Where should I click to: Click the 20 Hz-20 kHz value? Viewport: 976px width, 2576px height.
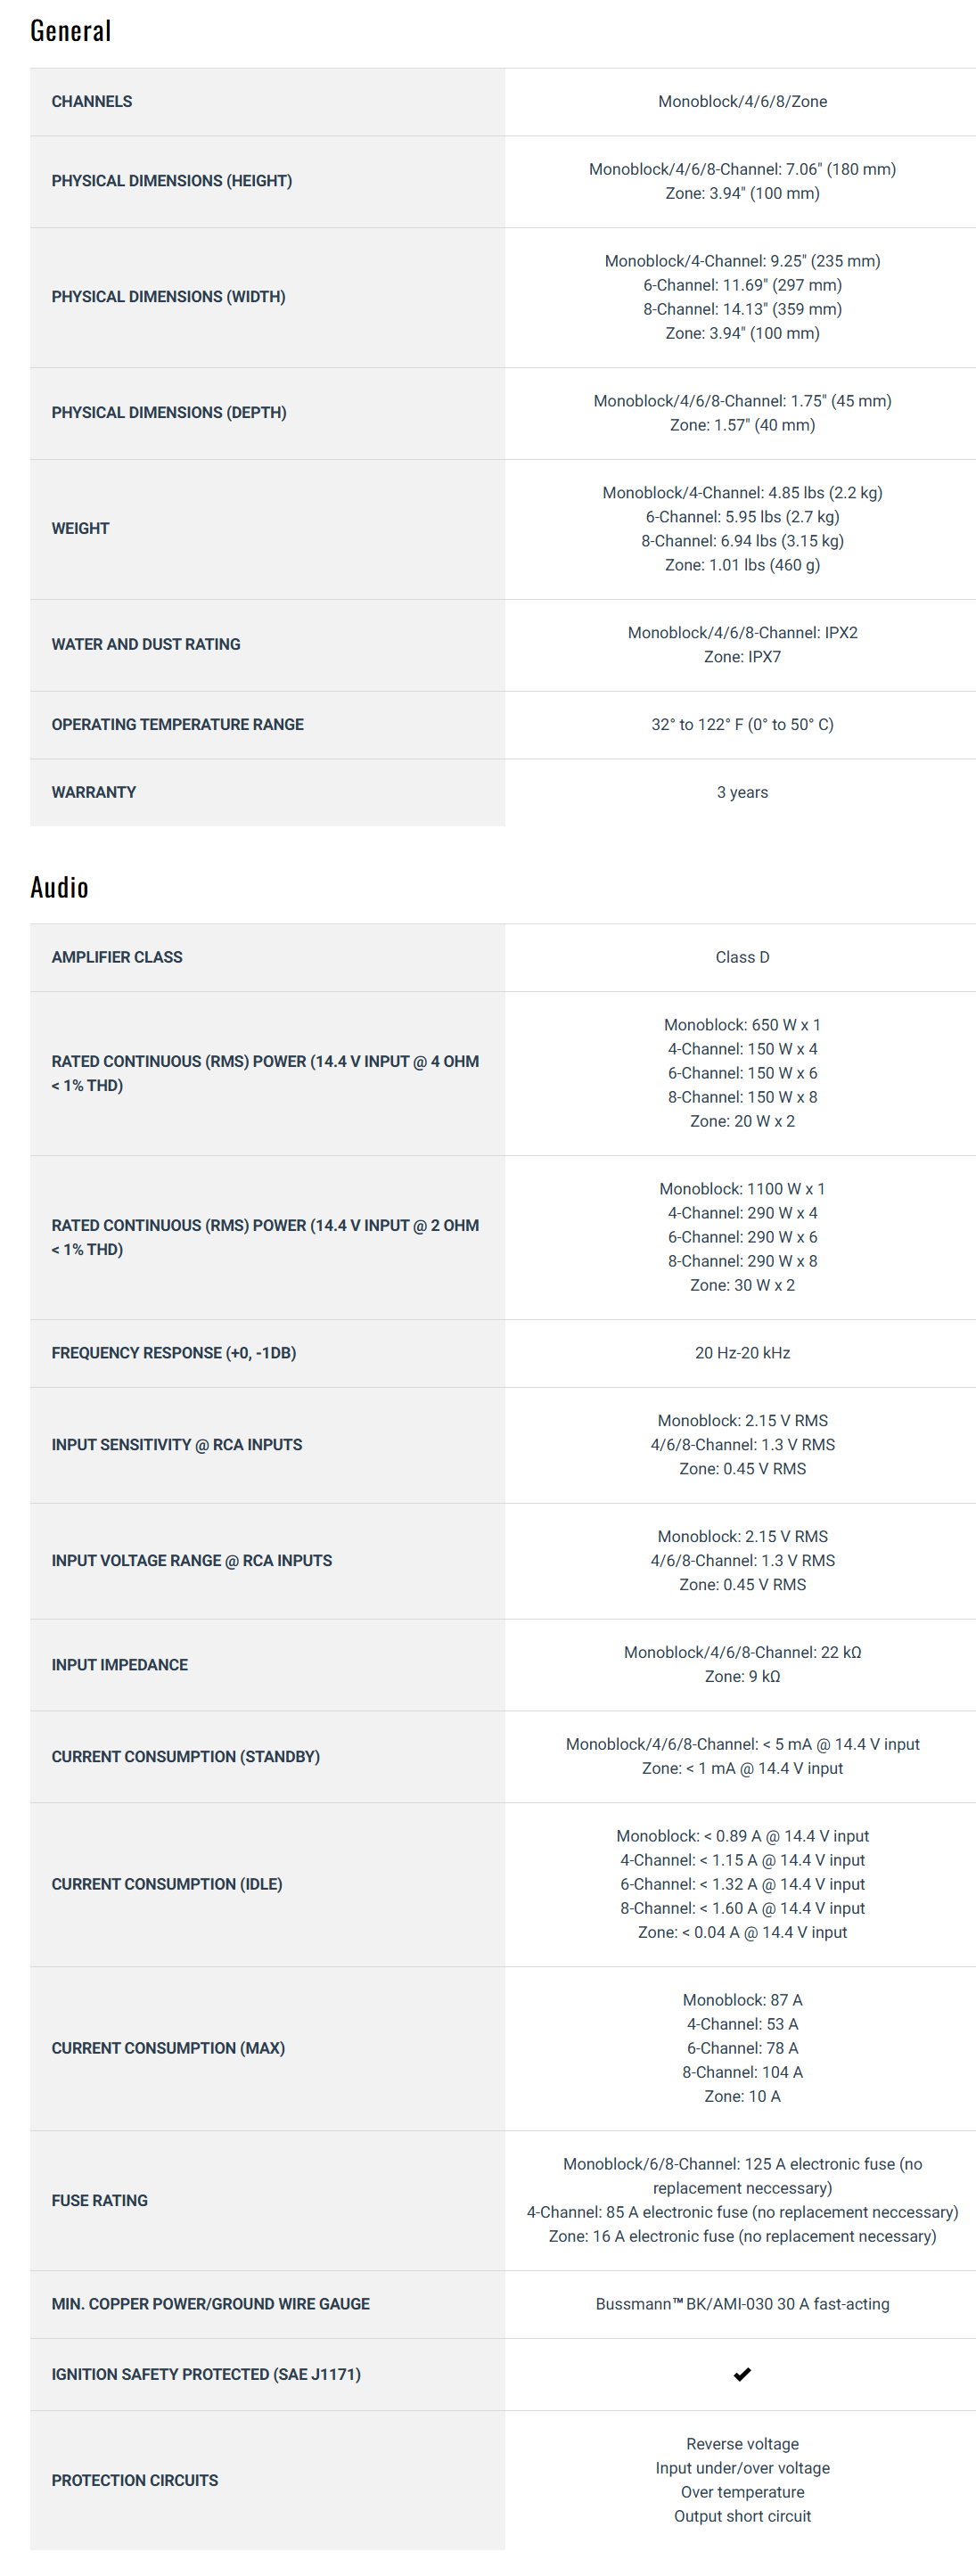click(x=742, y=1353)
